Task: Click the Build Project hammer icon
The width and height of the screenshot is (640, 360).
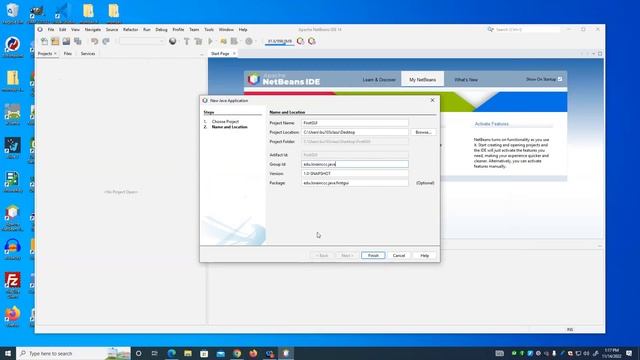Action: (x=187, y=41)
